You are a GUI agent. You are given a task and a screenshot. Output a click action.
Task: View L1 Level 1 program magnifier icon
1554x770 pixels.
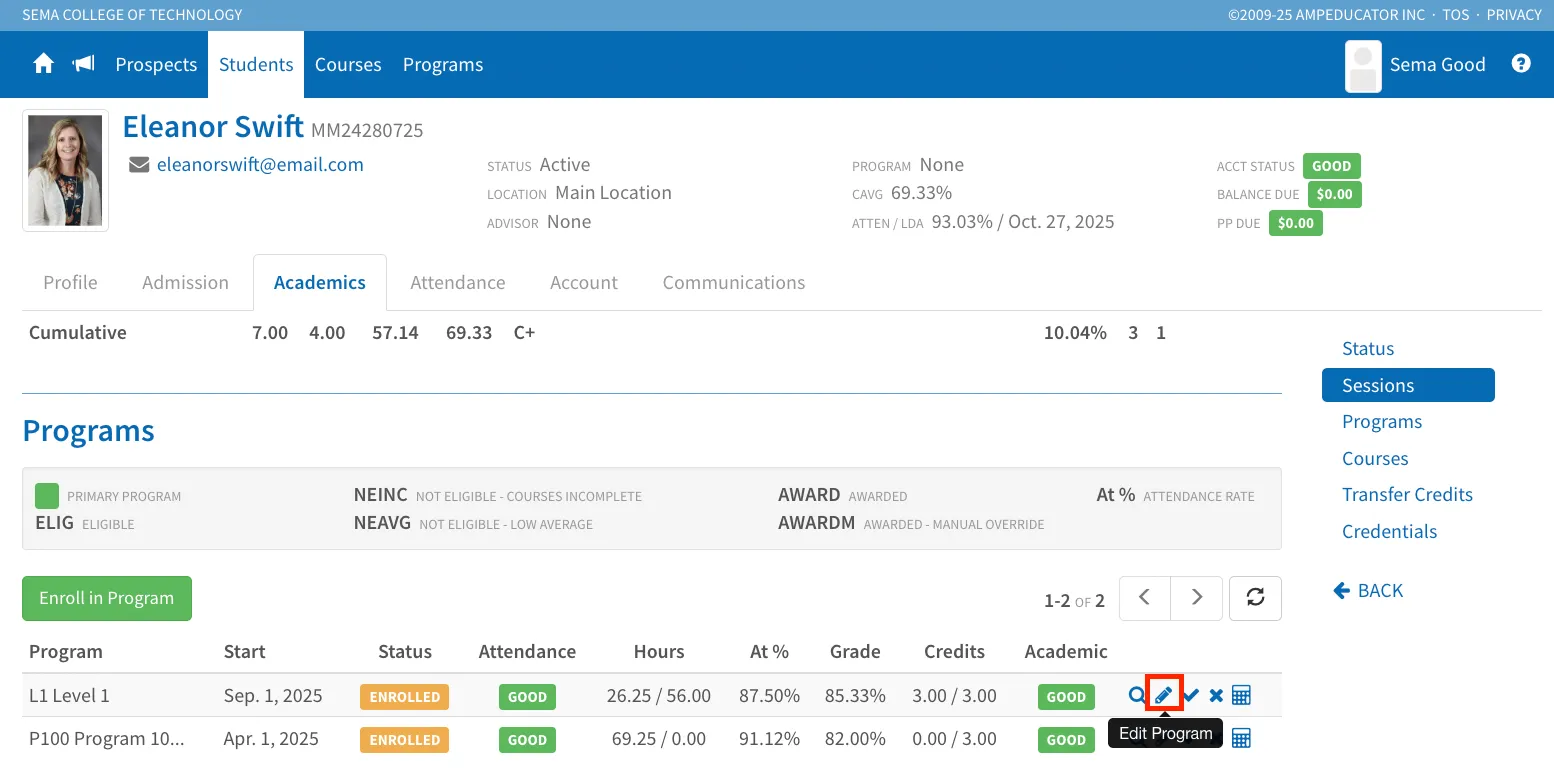(1137, 696)
